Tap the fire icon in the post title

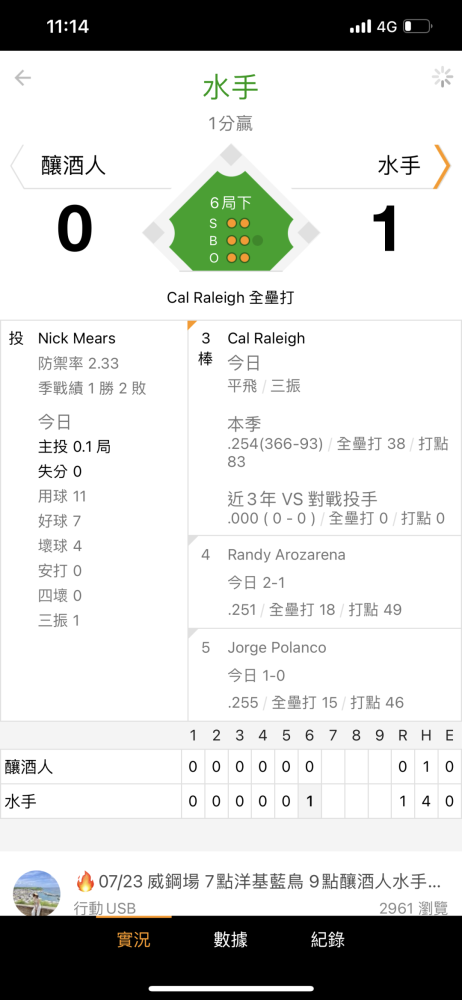pyautogui.click(x=85, y=881)
